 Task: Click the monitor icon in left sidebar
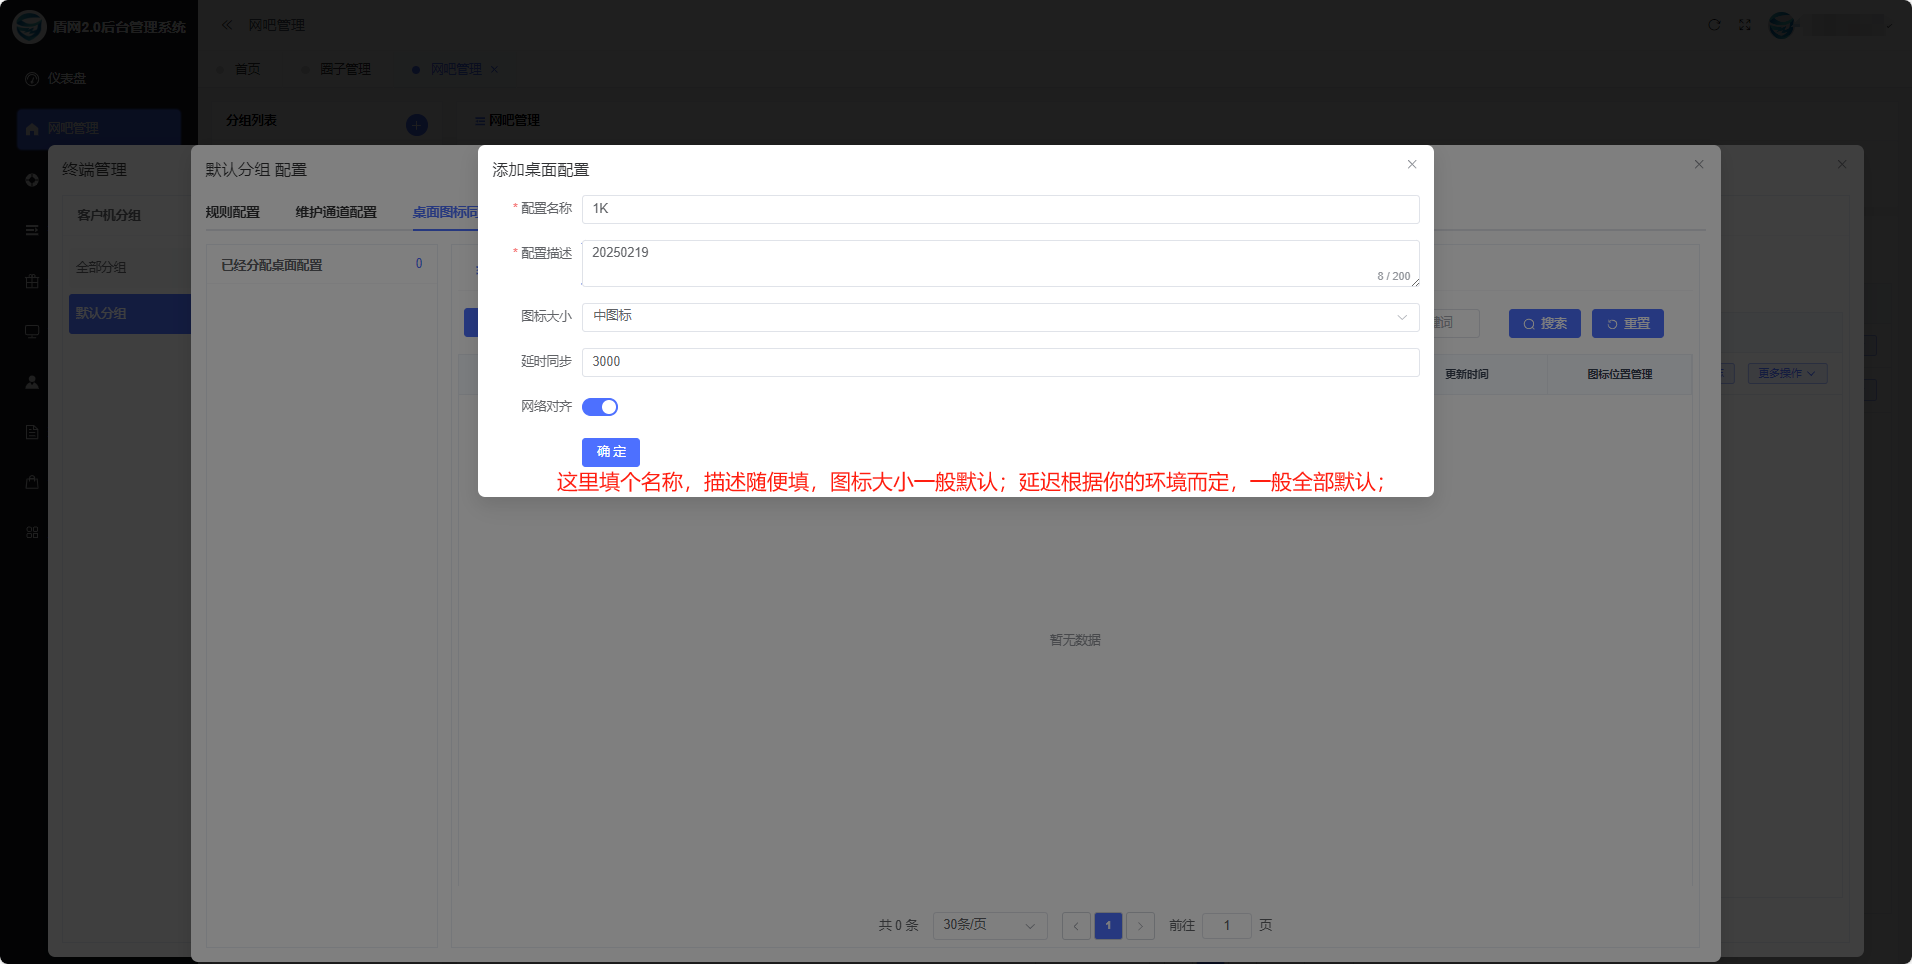point(32,332)
